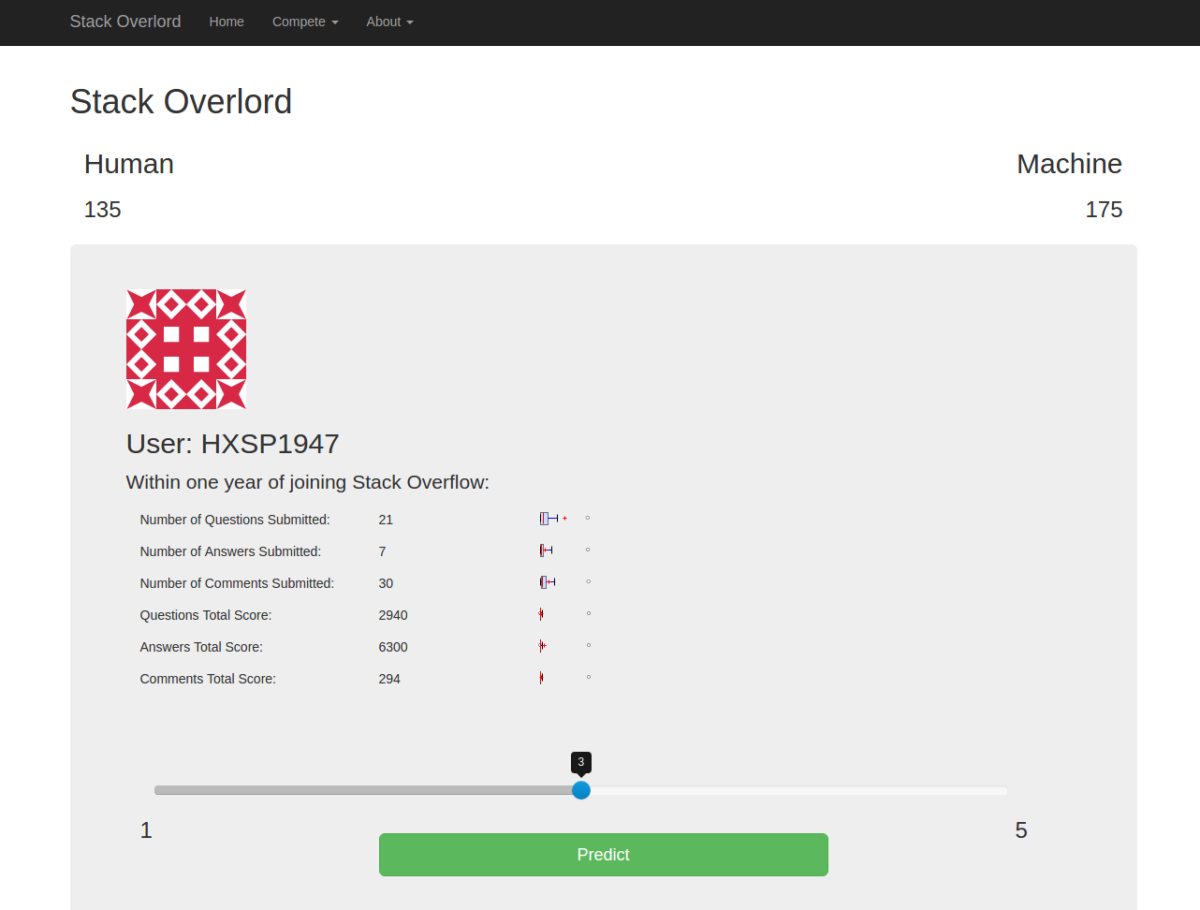Click the slider minimum label 1
This screenshot has width=1200, height=910.
click(146, 831)
